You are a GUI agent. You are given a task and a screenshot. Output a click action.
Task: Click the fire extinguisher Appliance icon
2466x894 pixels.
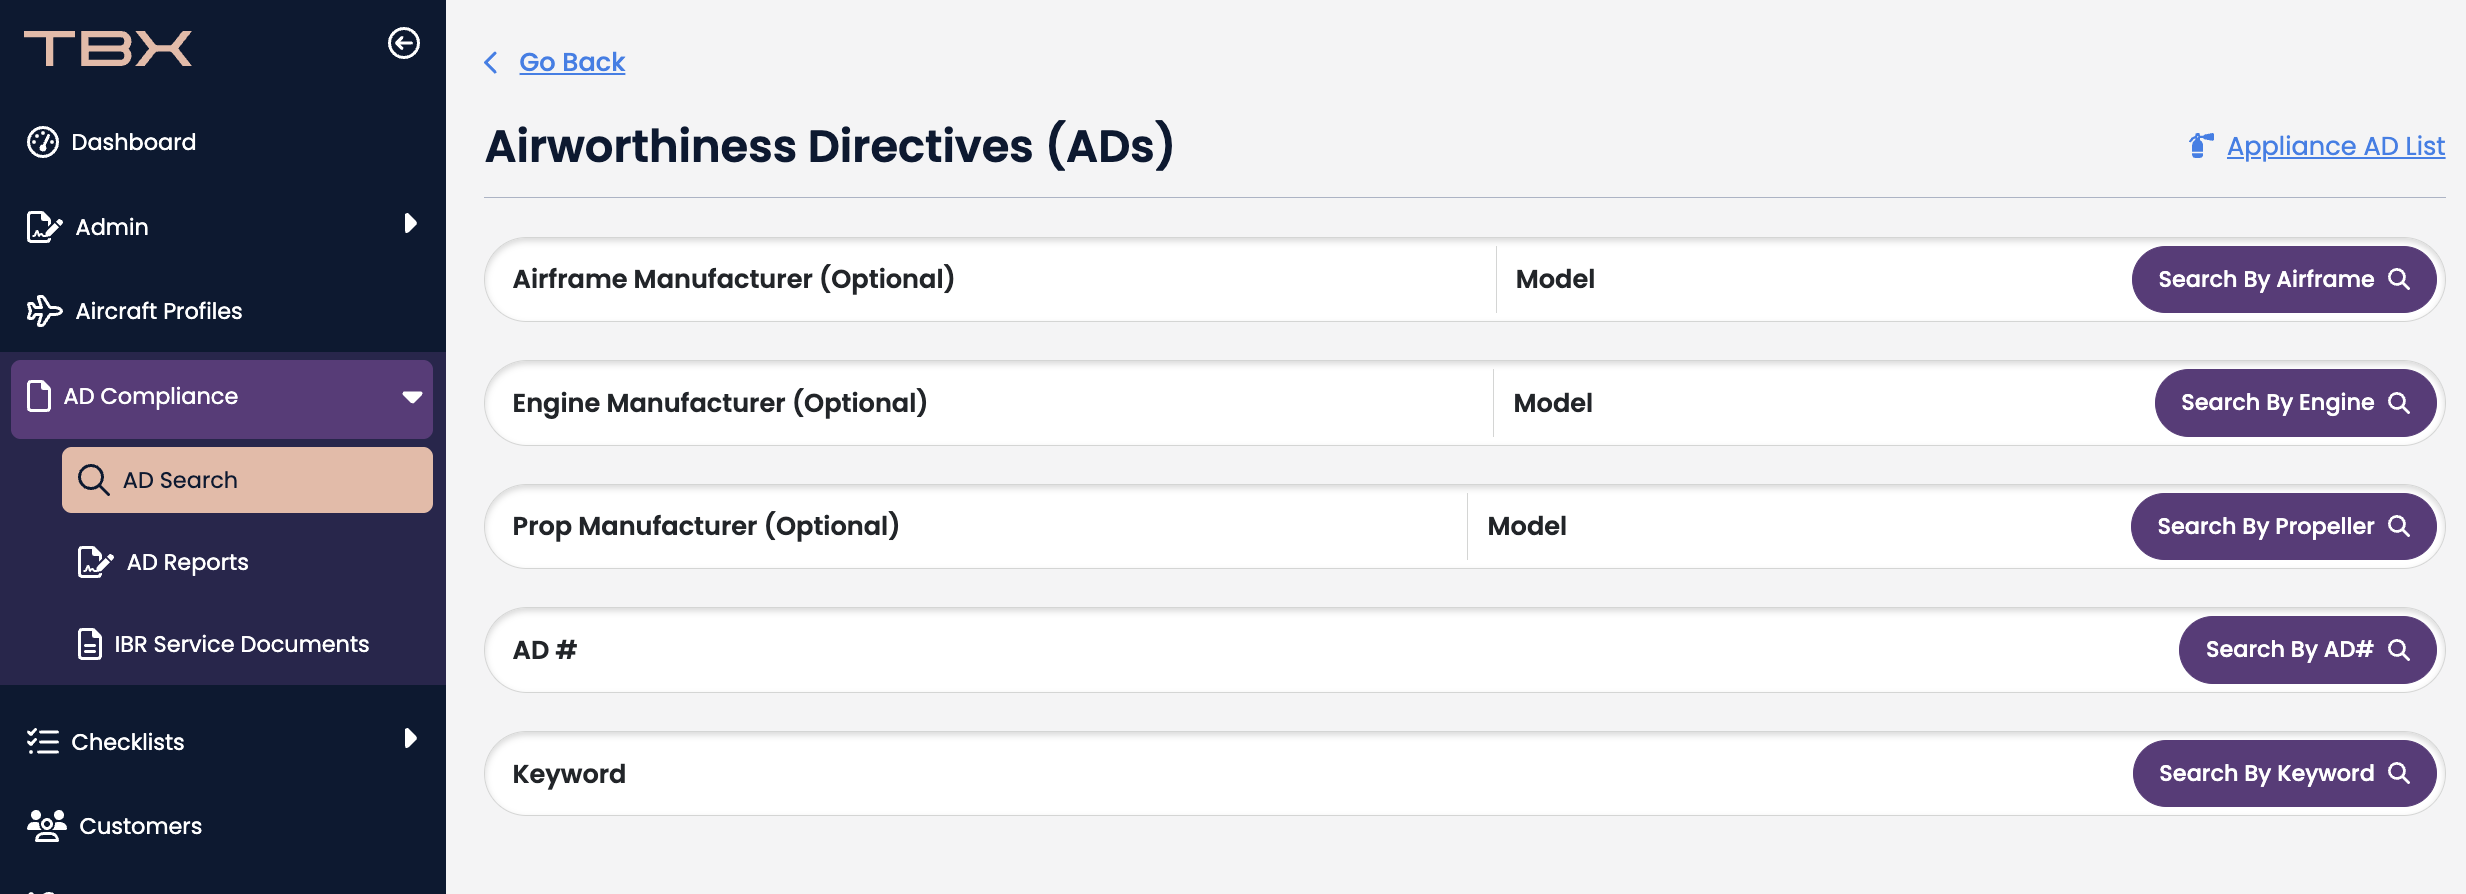pos(2200,146)
